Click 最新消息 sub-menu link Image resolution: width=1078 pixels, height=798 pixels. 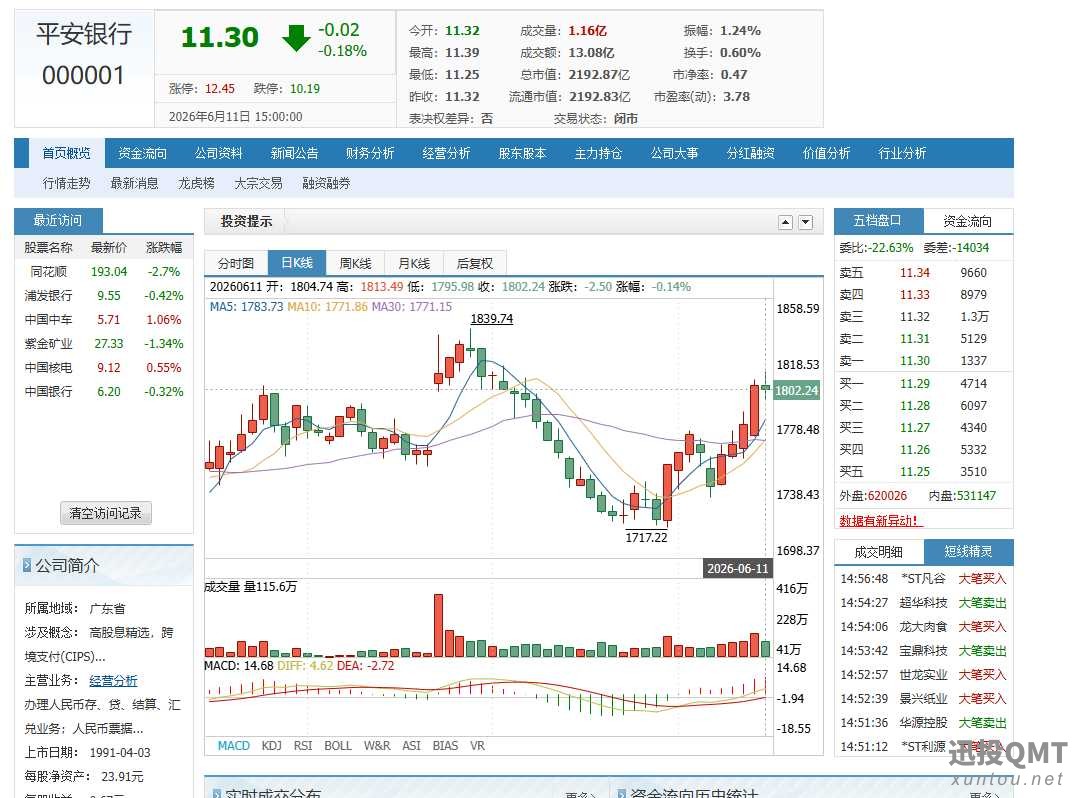pos(134,183)
